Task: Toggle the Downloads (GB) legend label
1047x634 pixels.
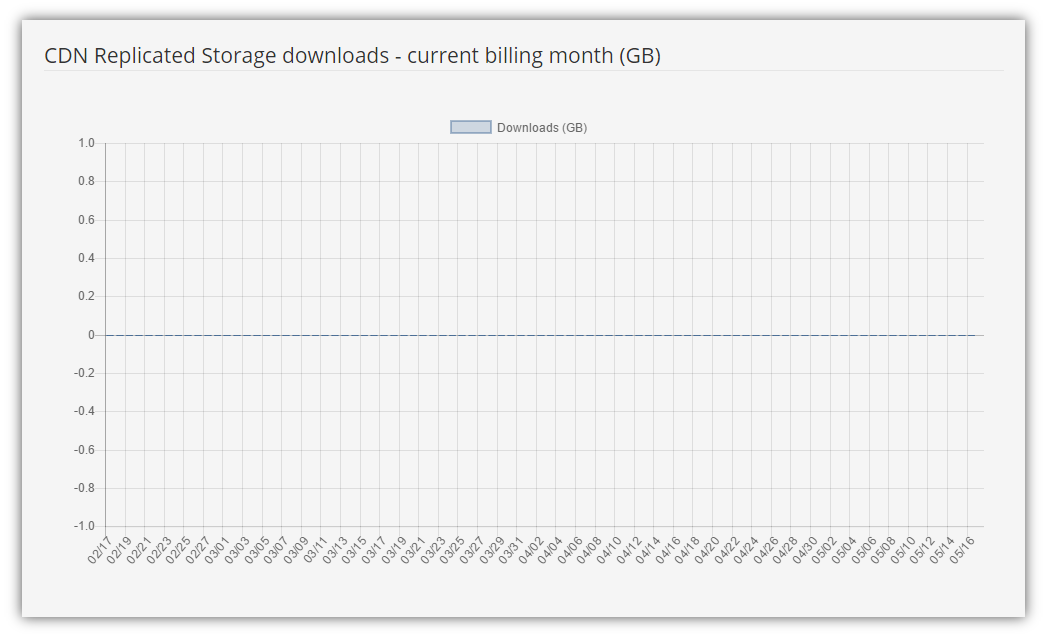Action: pos(541,127)
